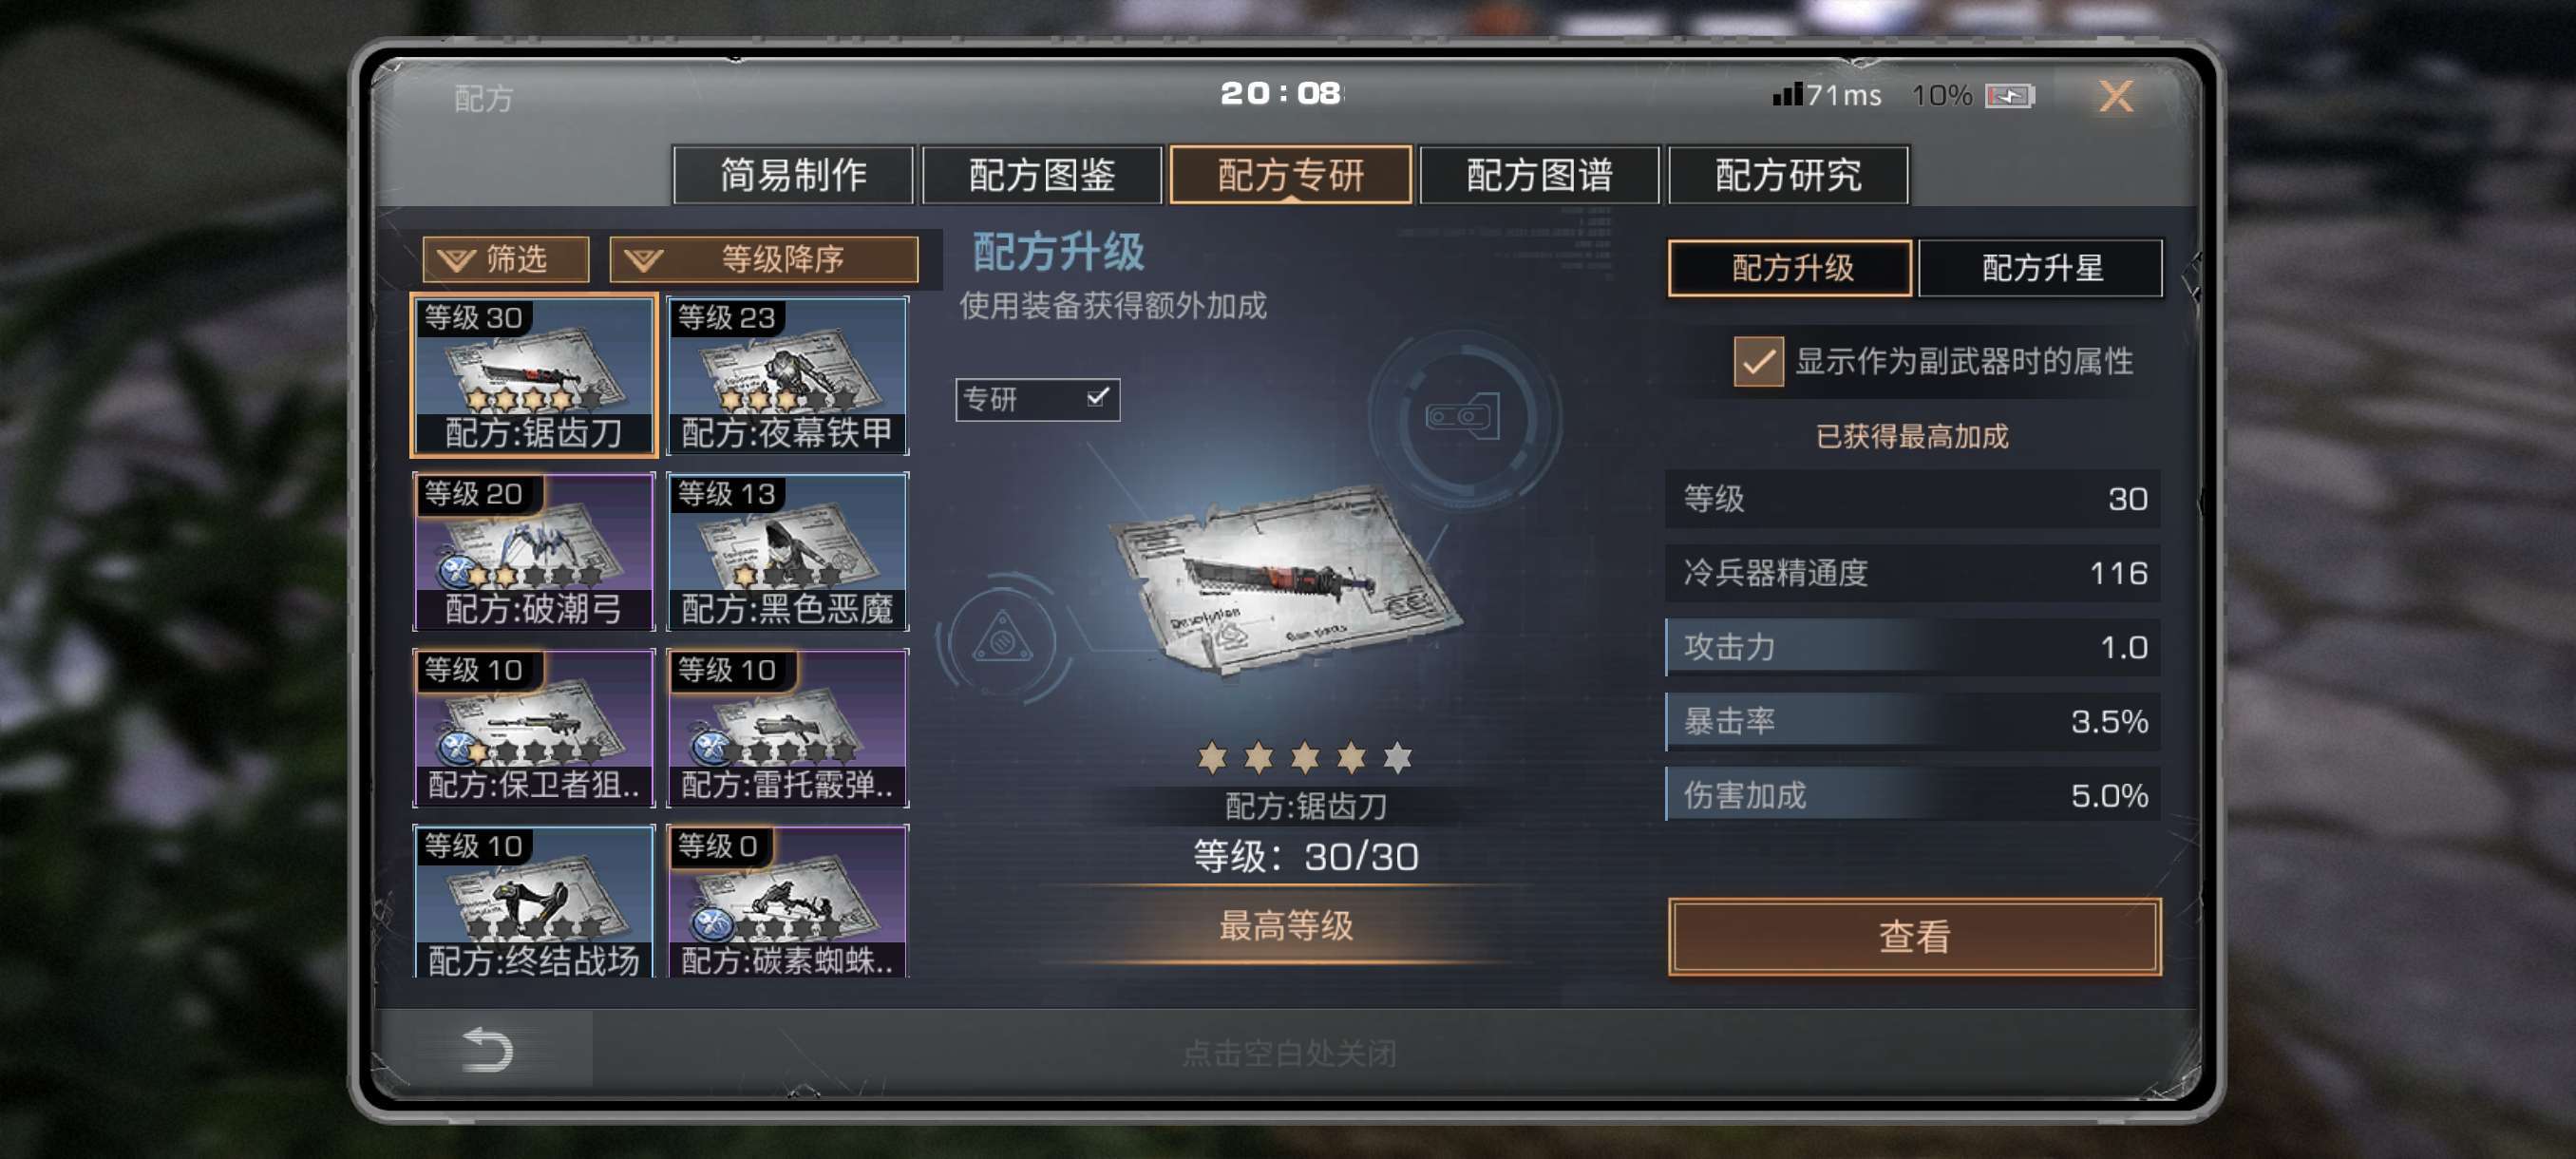
Task: Select the 配方:破潮弓 recipe icon
Action: pos(534,551)
